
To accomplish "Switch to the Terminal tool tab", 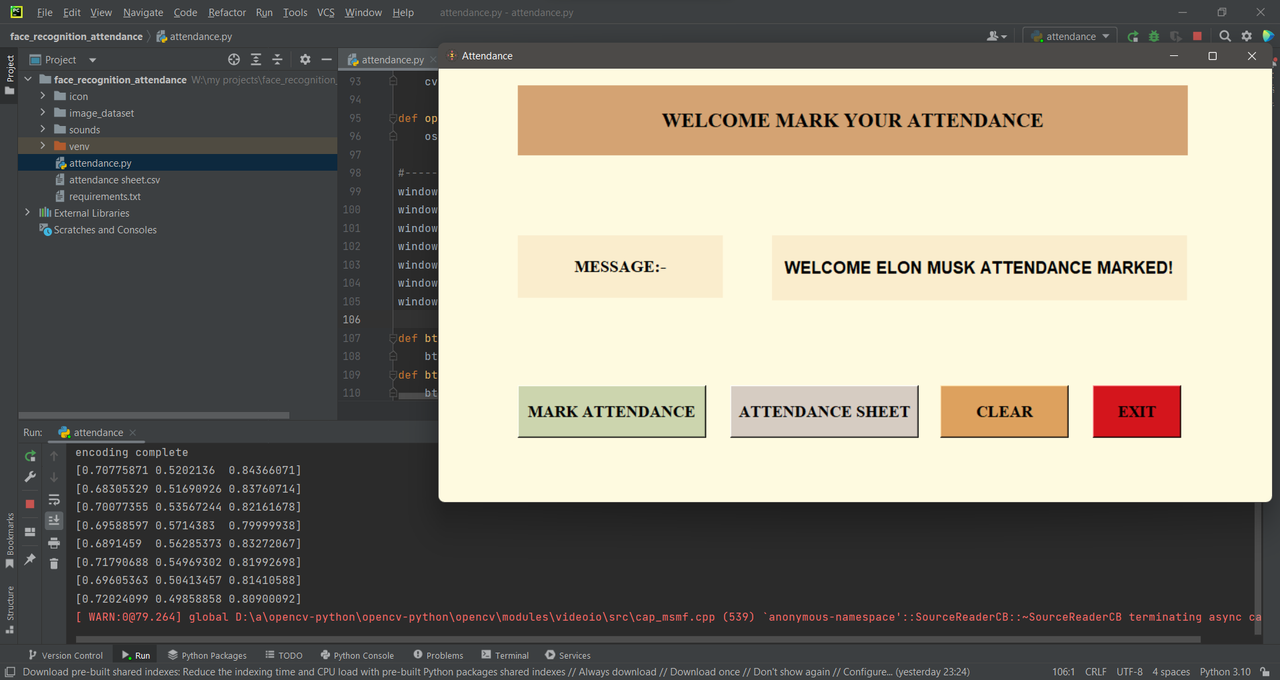I will (x=504, y=655).
